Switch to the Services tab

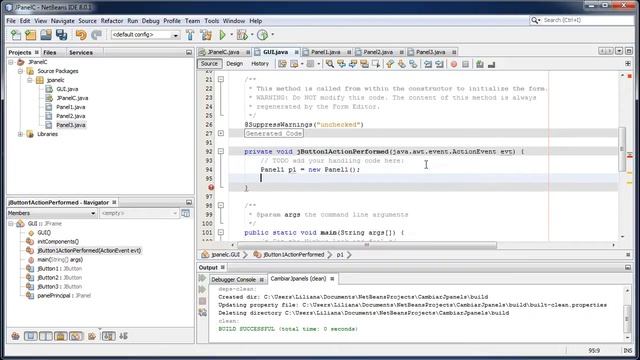(81, 53)
